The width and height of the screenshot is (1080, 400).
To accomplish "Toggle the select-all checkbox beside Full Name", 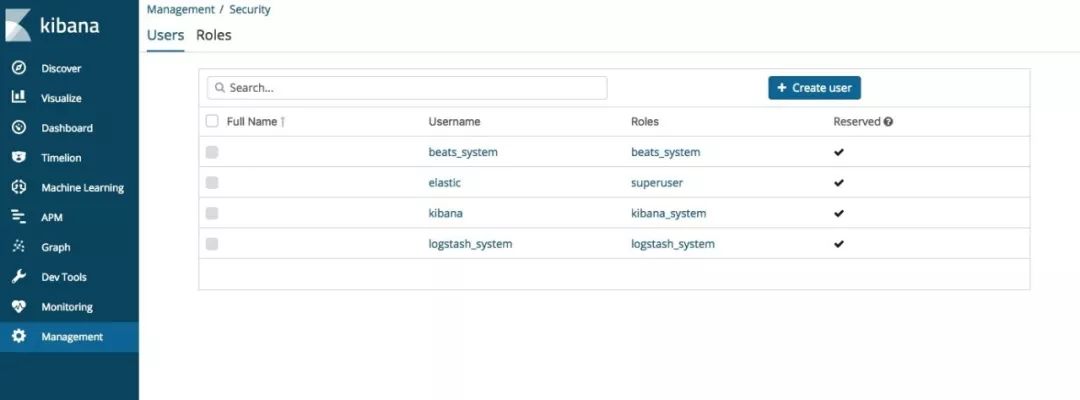I will click(212, 121).
